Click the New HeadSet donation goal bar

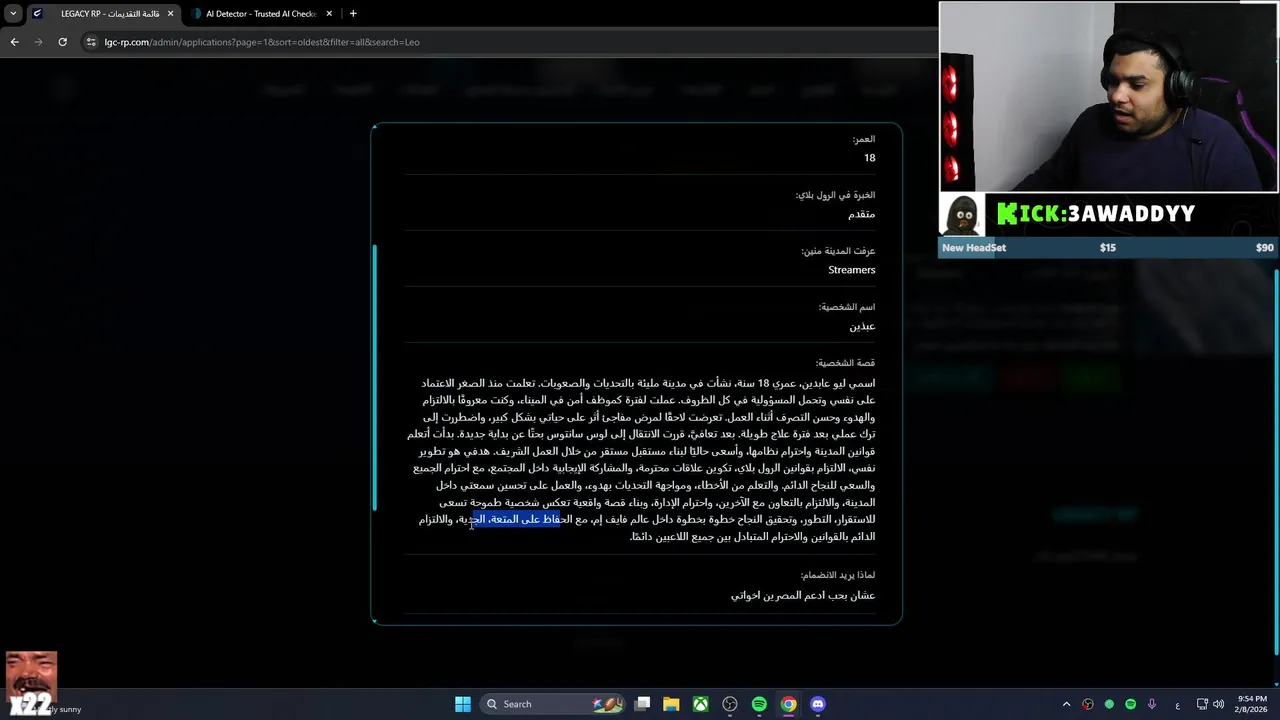[1109, 247]
